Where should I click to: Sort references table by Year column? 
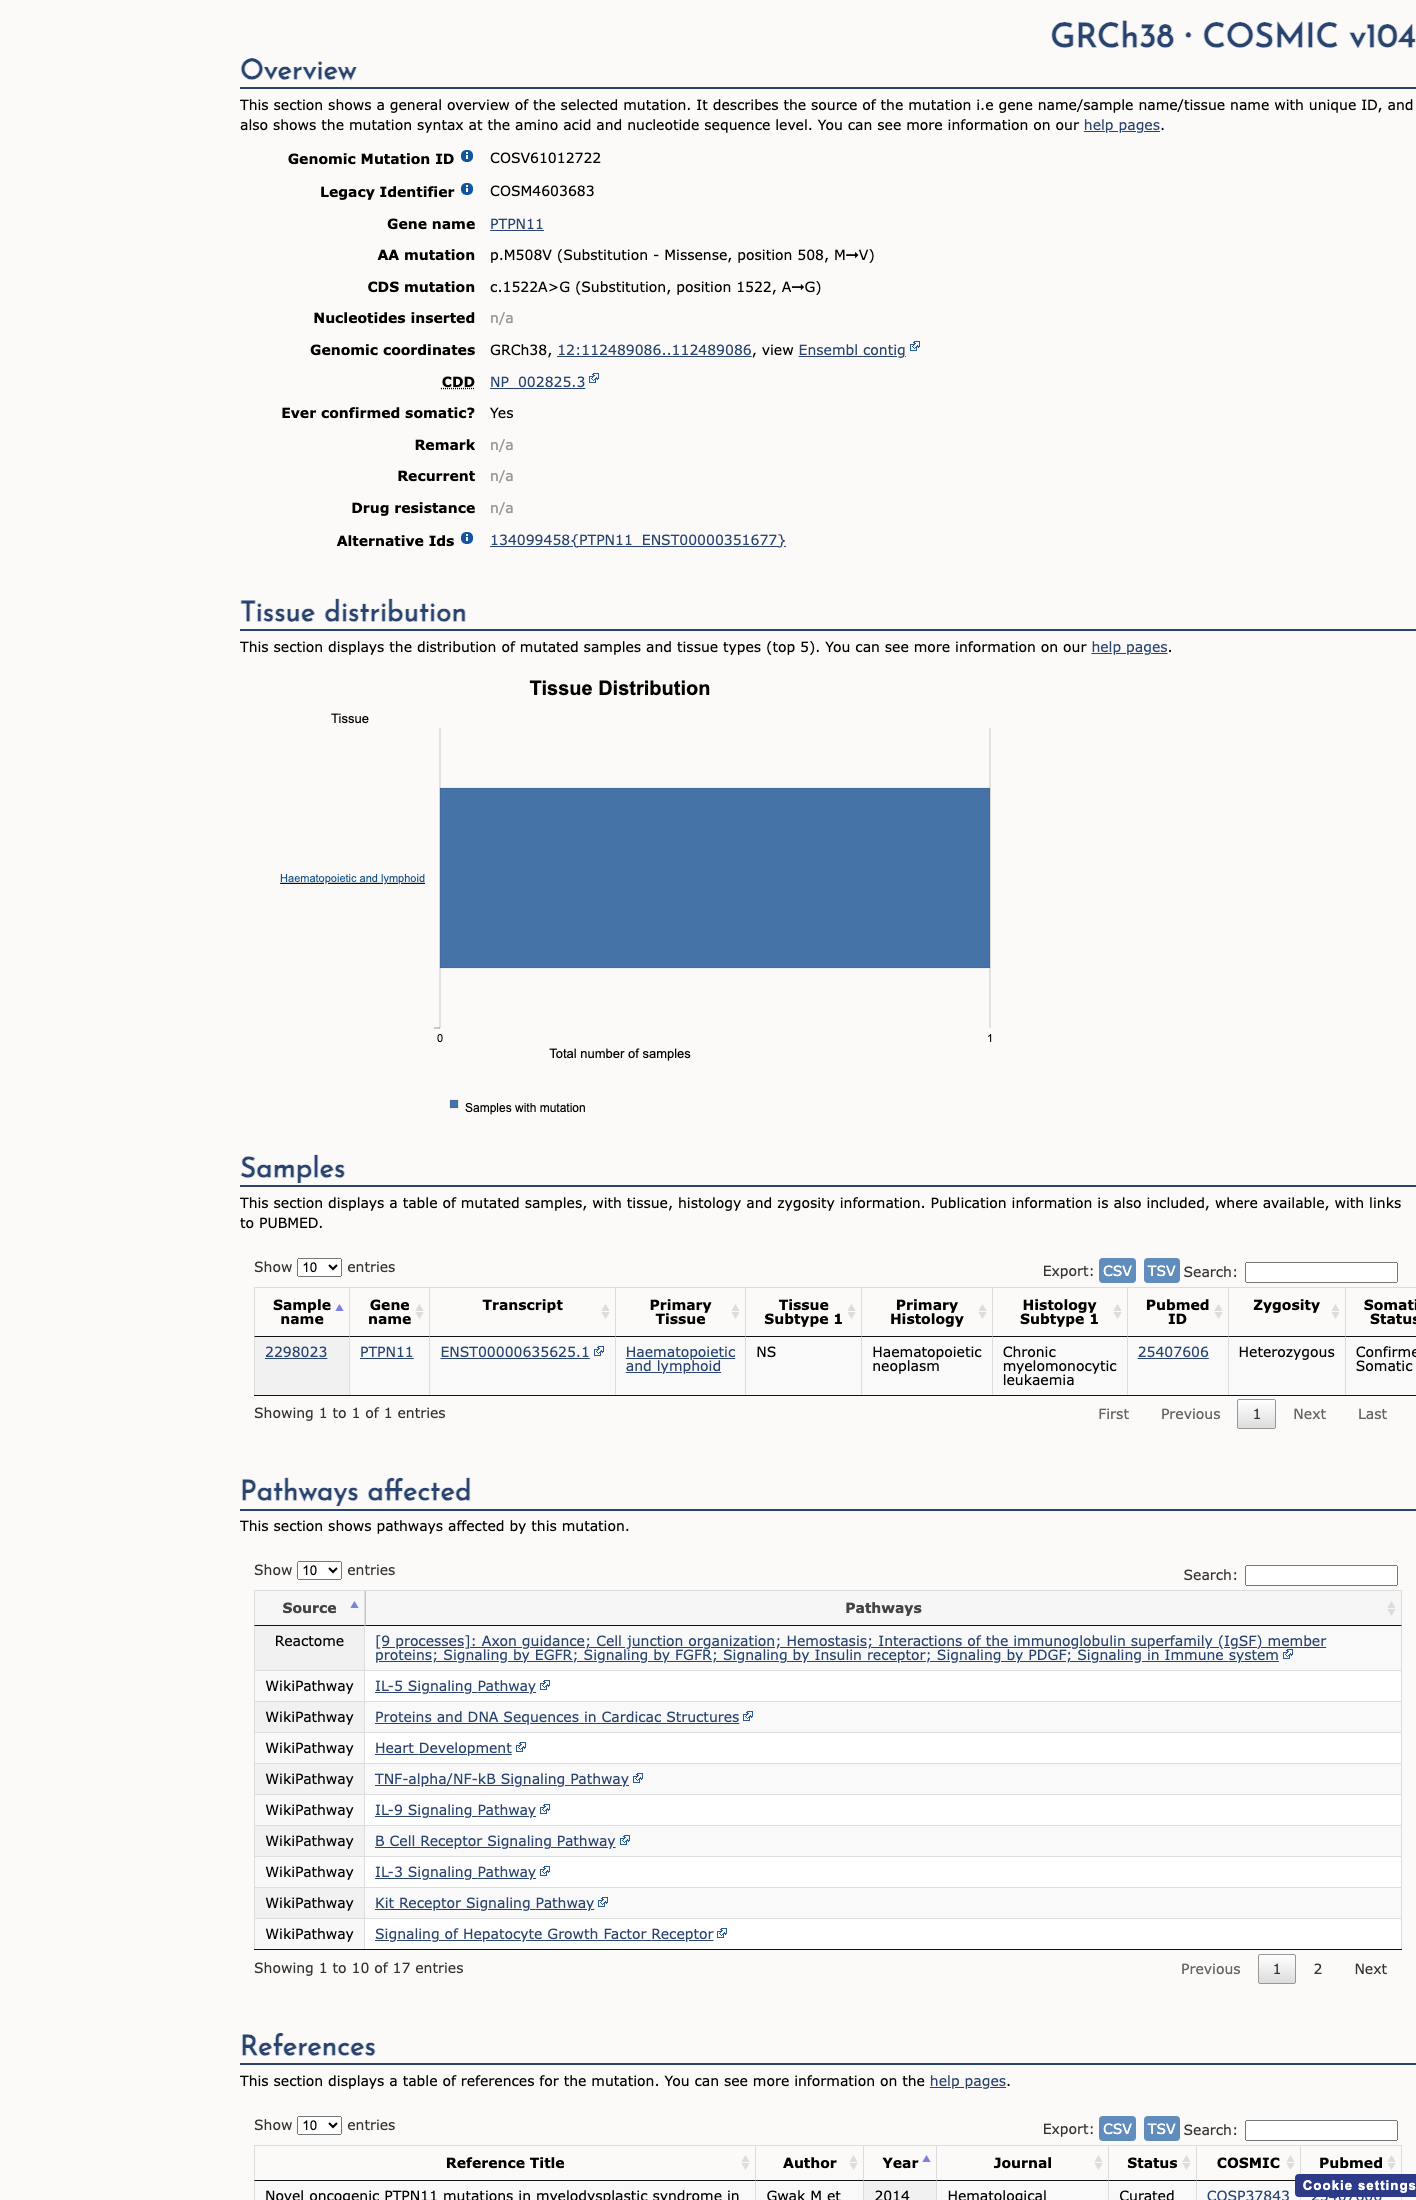(901, 2163)
